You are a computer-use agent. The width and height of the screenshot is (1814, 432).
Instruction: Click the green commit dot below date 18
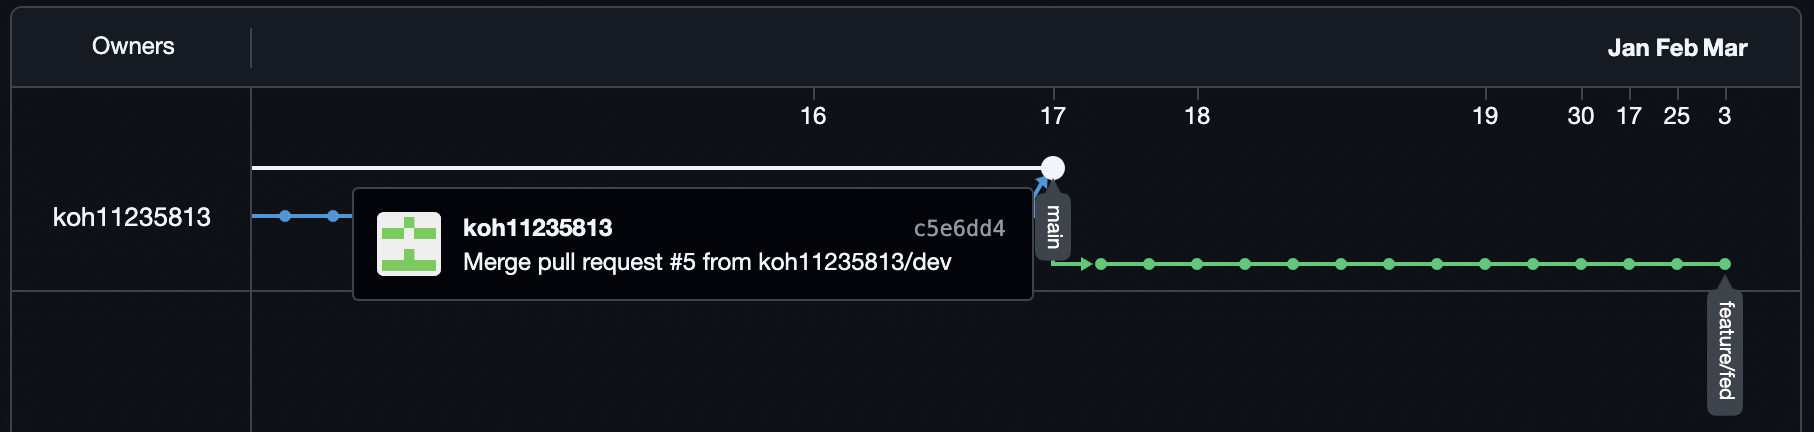(x=1197, y=264)
